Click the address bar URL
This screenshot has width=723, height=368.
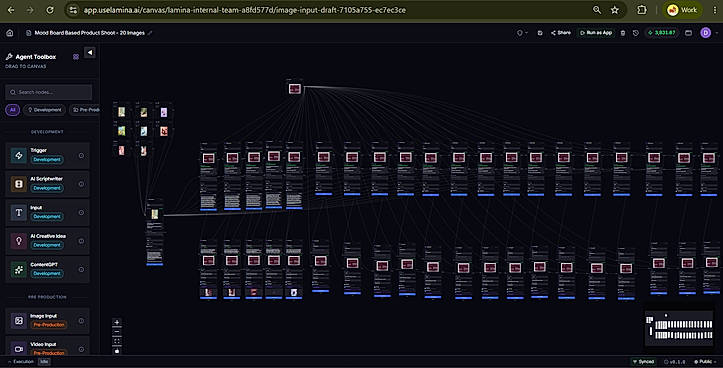[244, 10]
